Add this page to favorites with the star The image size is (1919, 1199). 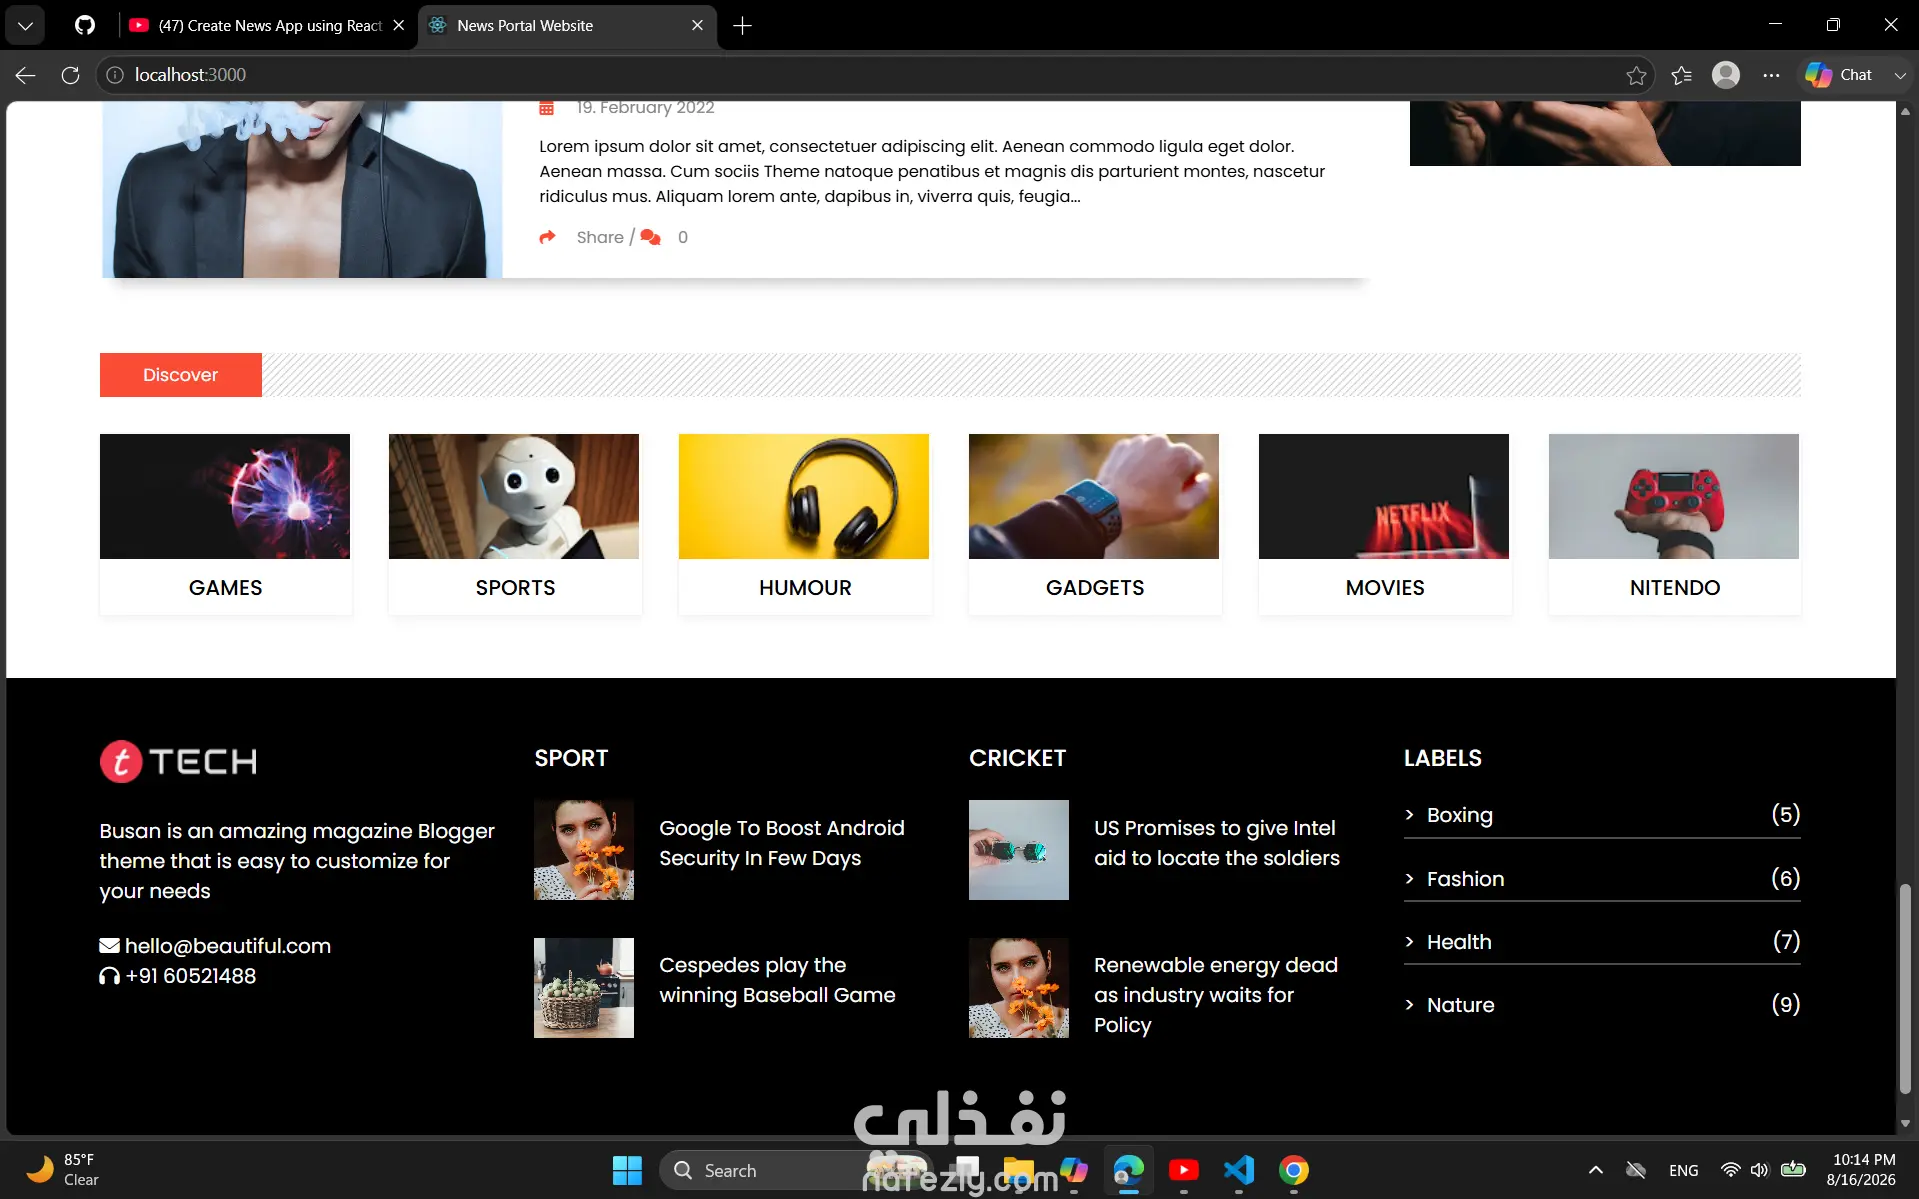tap(1636, 75)
